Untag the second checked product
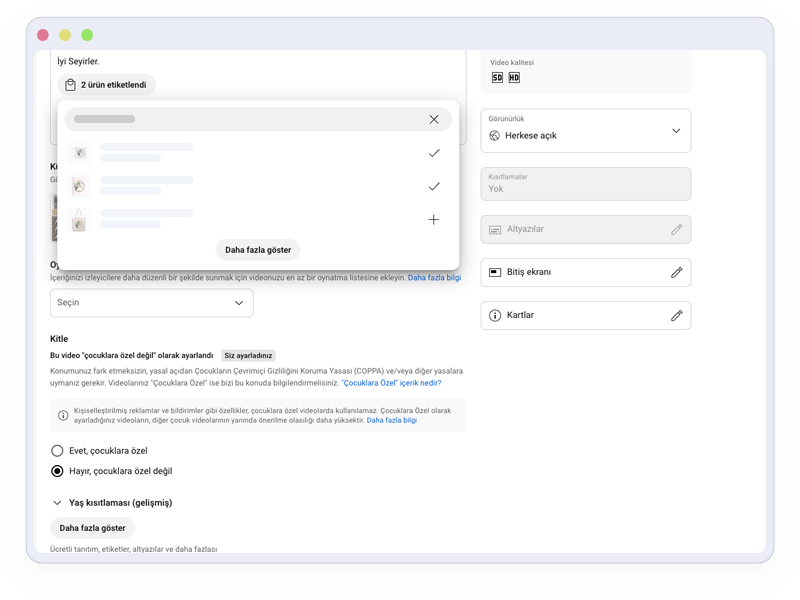This screenshot has width=800, height=600. pyautogui.click(x=434, y=186)
